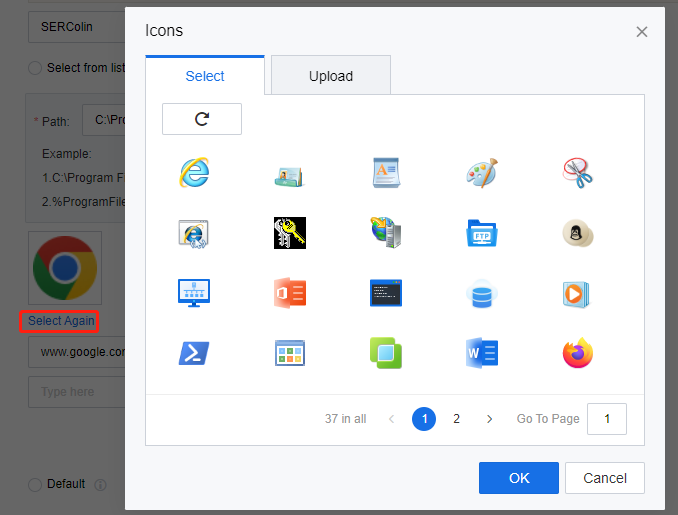This screenshot has width=678, height=515.
Task: Cancel the Icons dialog
Action: (x=604, y=478)
